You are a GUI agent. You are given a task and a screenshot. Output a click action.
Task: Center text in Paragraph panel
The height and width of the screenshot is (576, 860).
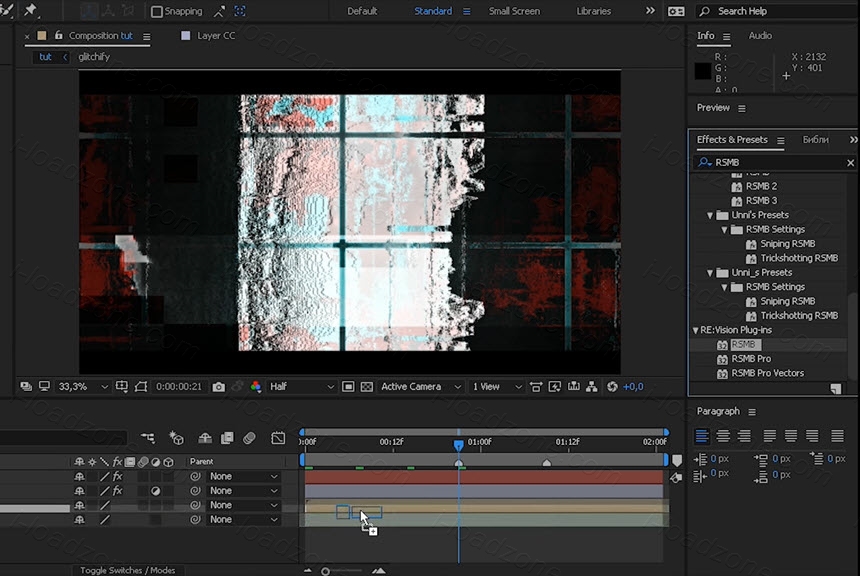[723, 436]
